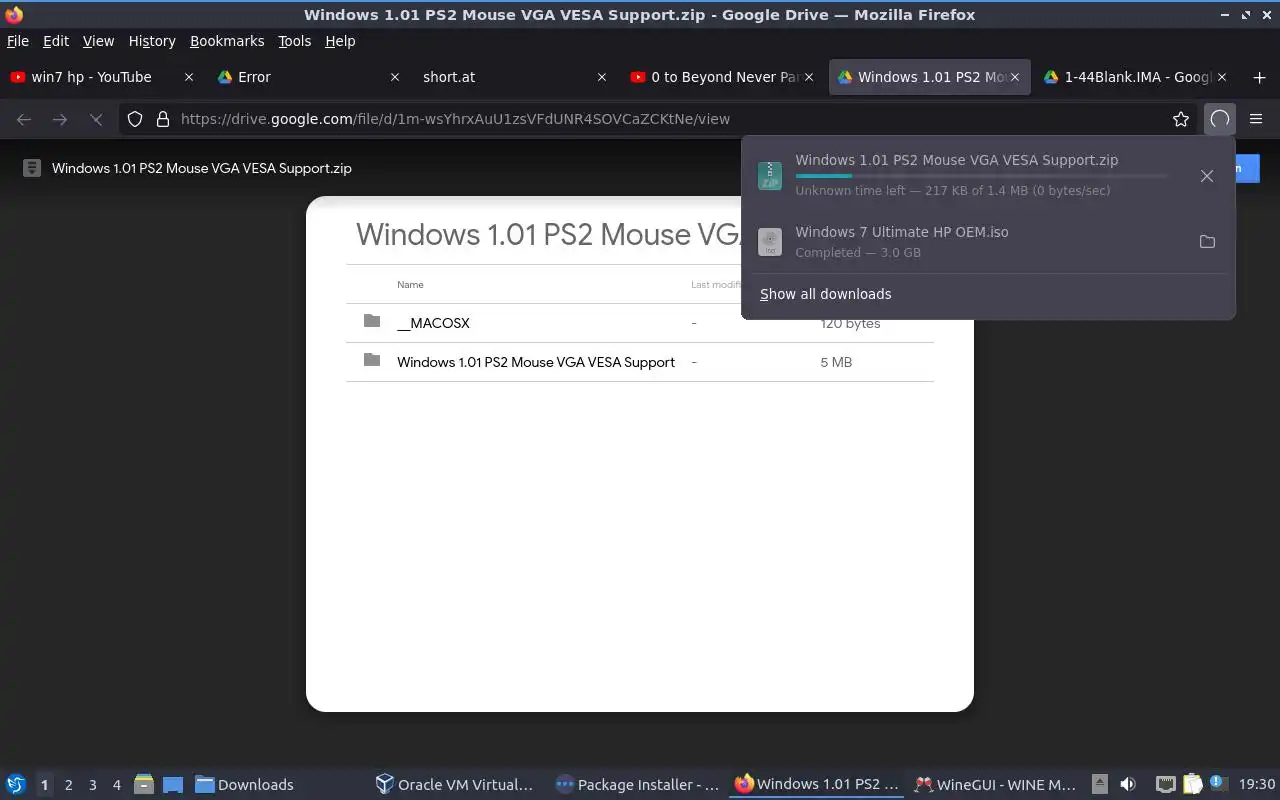Click the eject removable media tray icon
This screenshot has height=800, width=1280.
coord(1099,784)
